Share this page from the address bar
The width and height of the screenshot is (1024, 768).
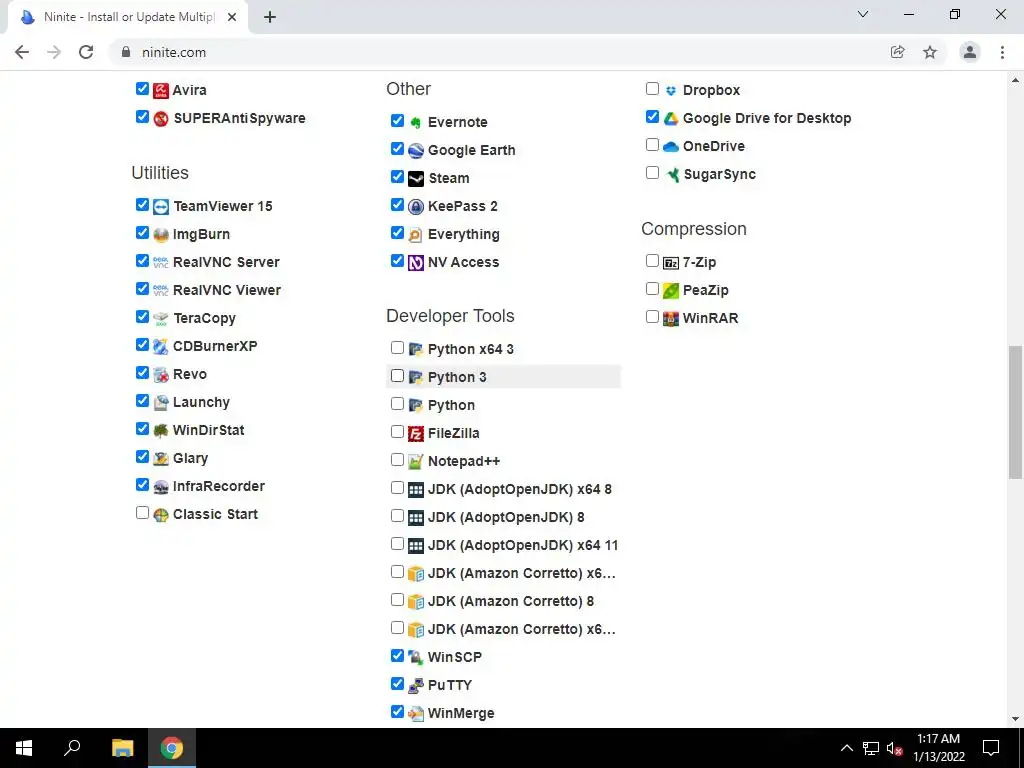point(898,52)
